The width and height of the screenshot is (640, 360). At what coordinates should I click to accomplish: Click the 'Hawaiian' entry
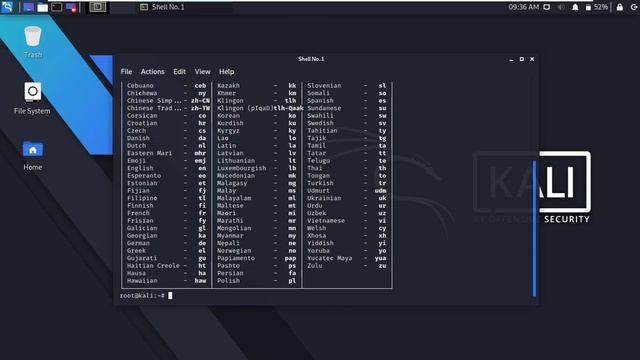tap(142, 281)
